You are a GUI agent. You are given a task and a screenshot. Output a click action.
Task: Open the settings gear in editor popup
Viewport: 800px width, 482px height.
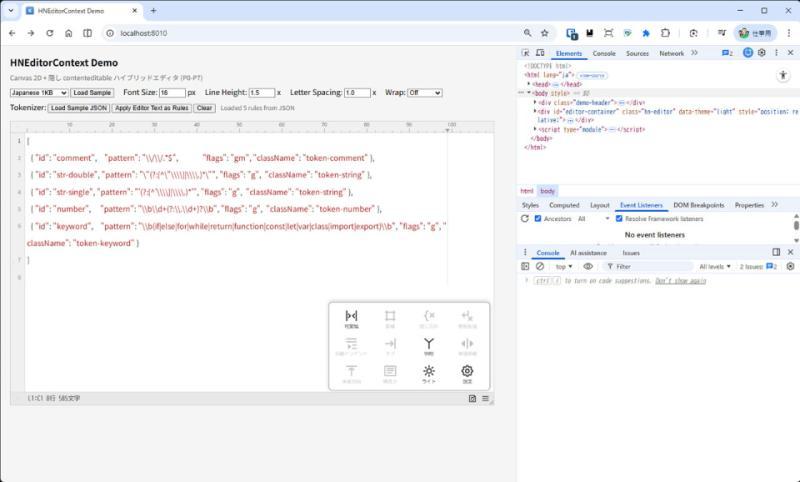pos(467,371)
